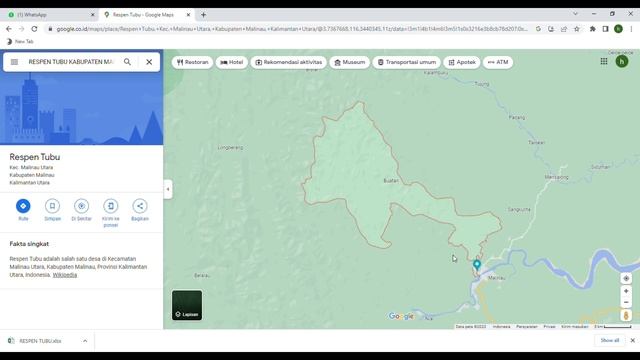This screenshot has height=360, width=640.
Task: Expand RESPEN TUBU.xlsx download options arrow
Action: pos(85,341)
